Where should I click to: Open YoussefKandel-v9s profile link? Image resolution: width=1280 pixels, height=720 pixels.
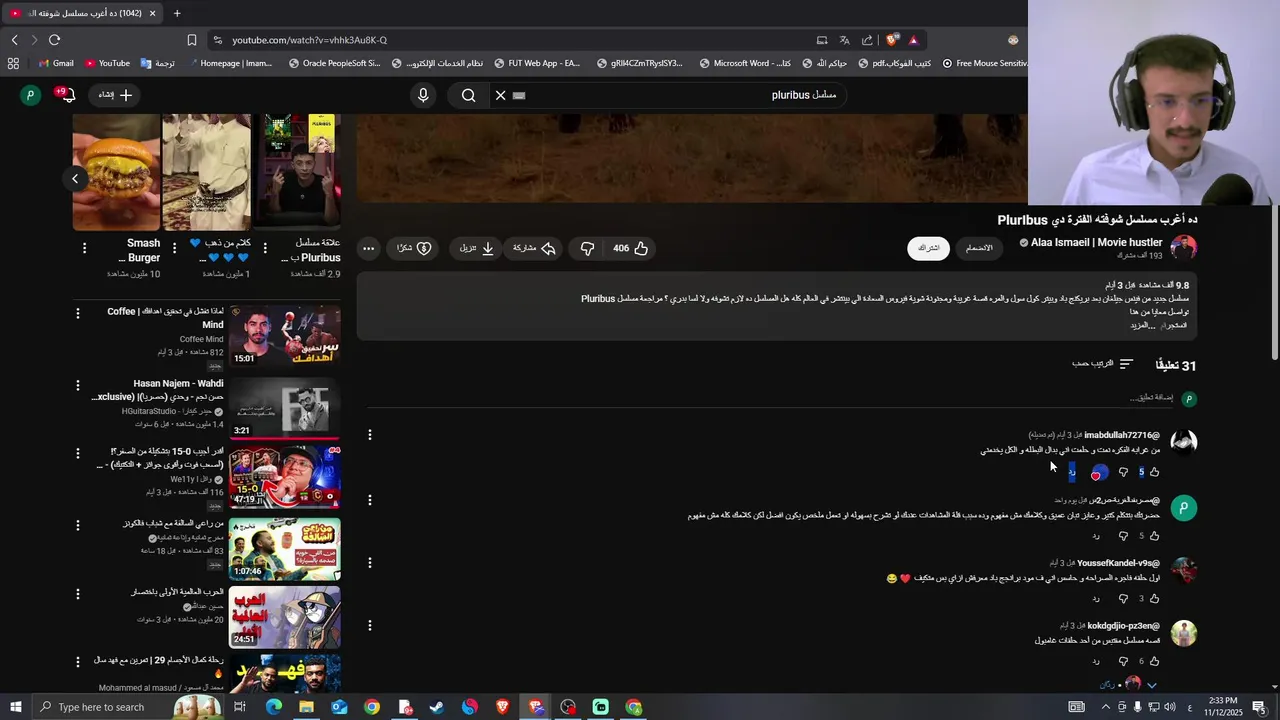(x=1118, y=563)
